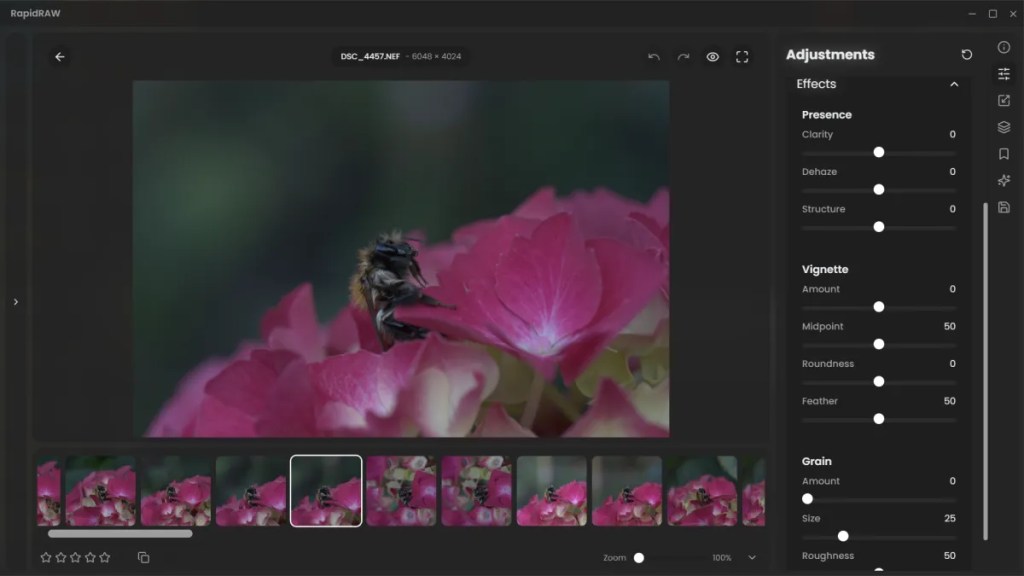The image size is (1024, 576).
Task: Set rating to one star
Action: click(x=46, y=557)
